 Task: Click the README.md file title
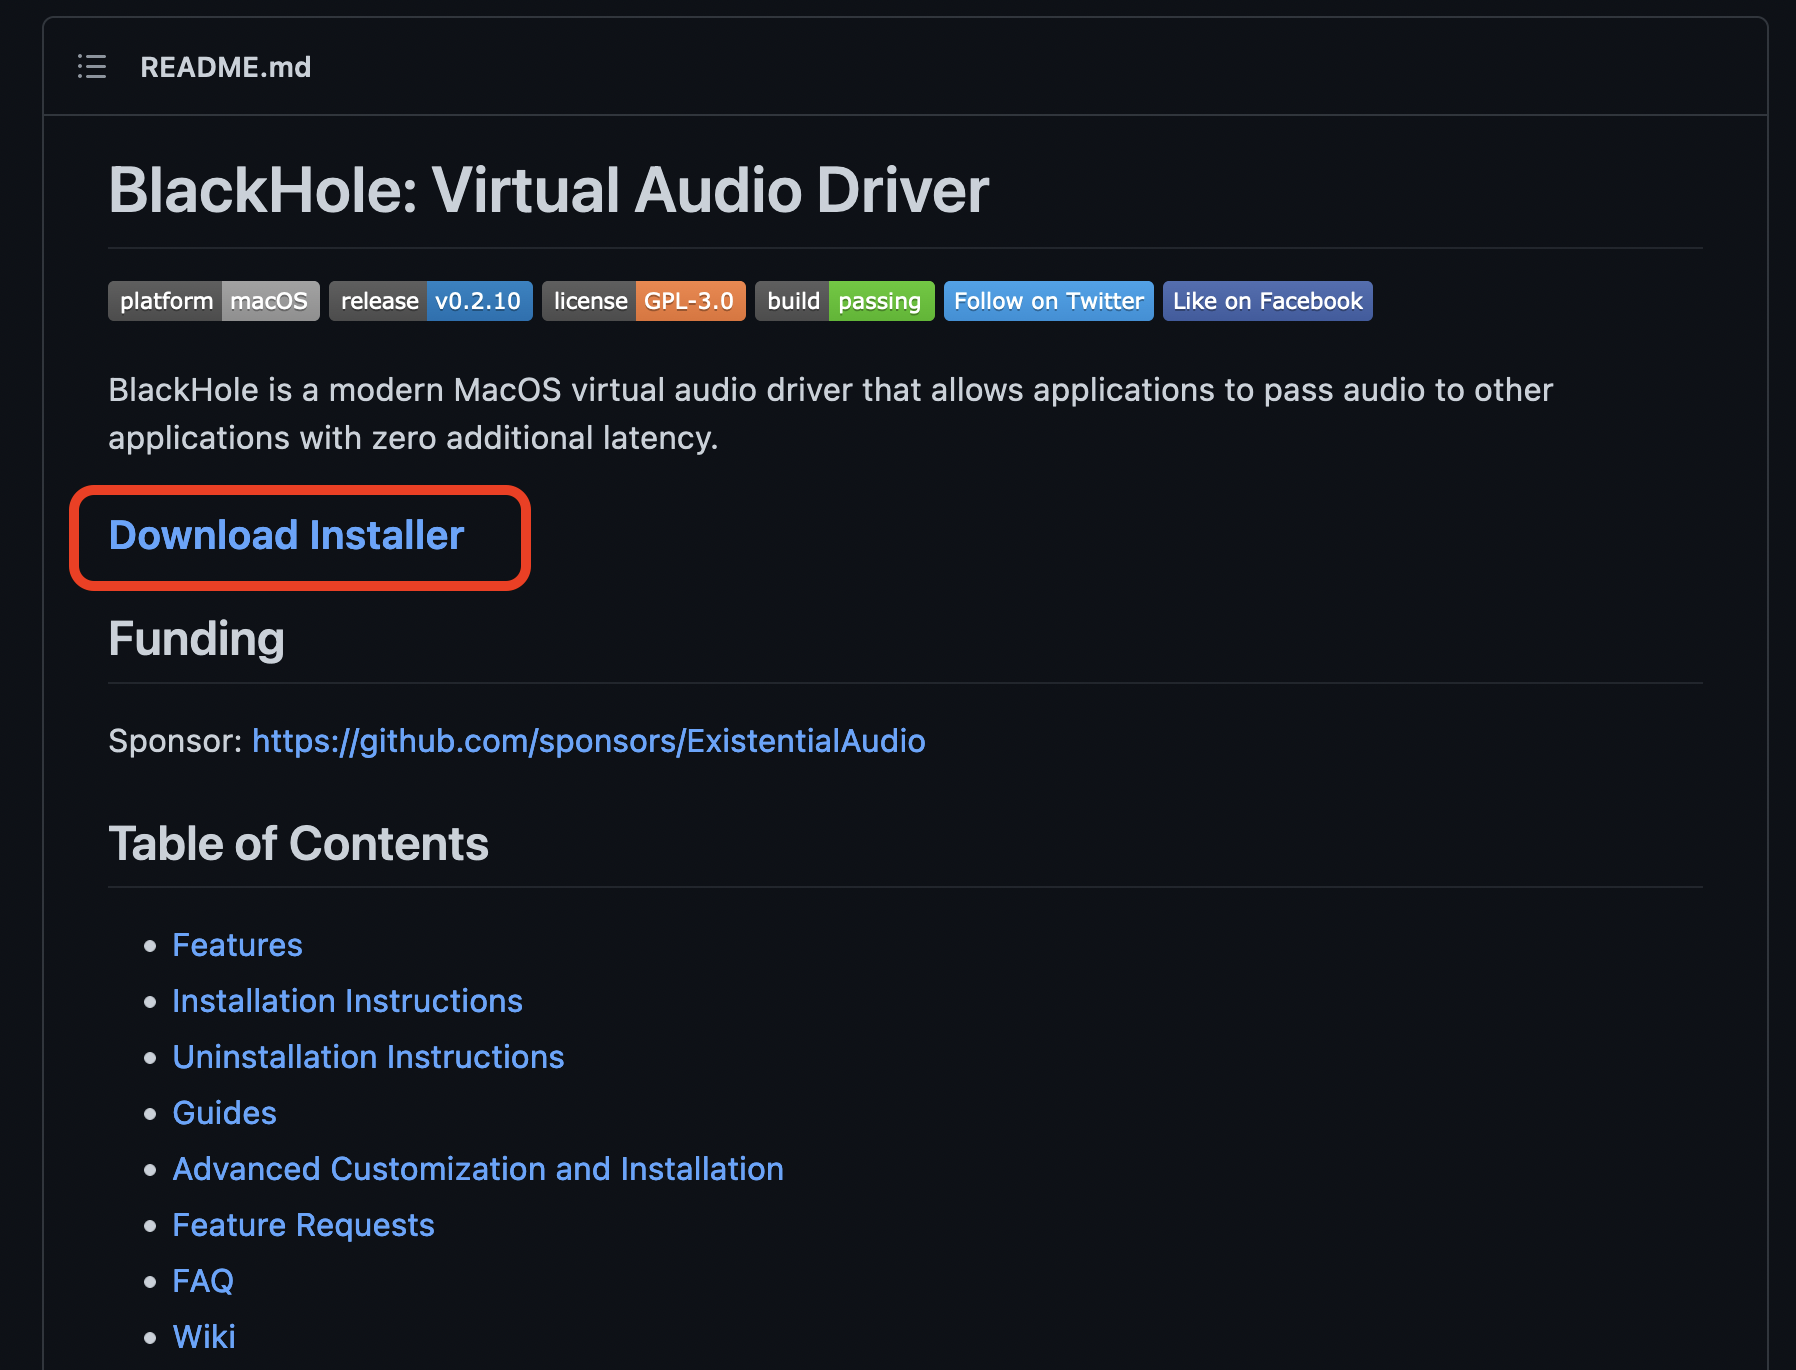(x=226, y=67)
